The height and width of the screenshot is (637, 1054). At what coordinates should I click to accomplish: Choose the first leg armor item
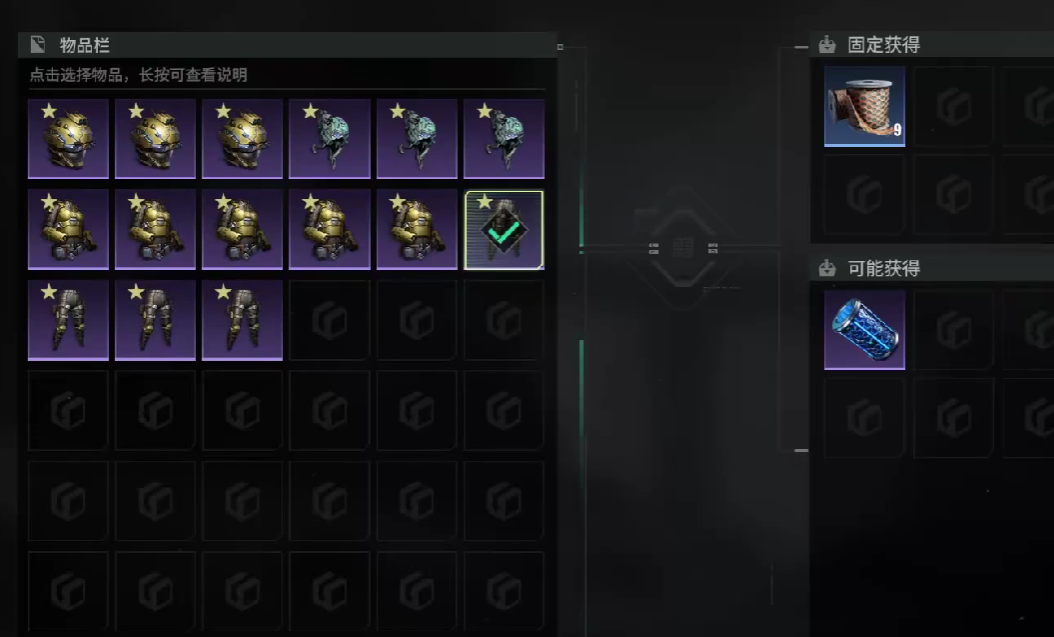click(x=68, y=321)
